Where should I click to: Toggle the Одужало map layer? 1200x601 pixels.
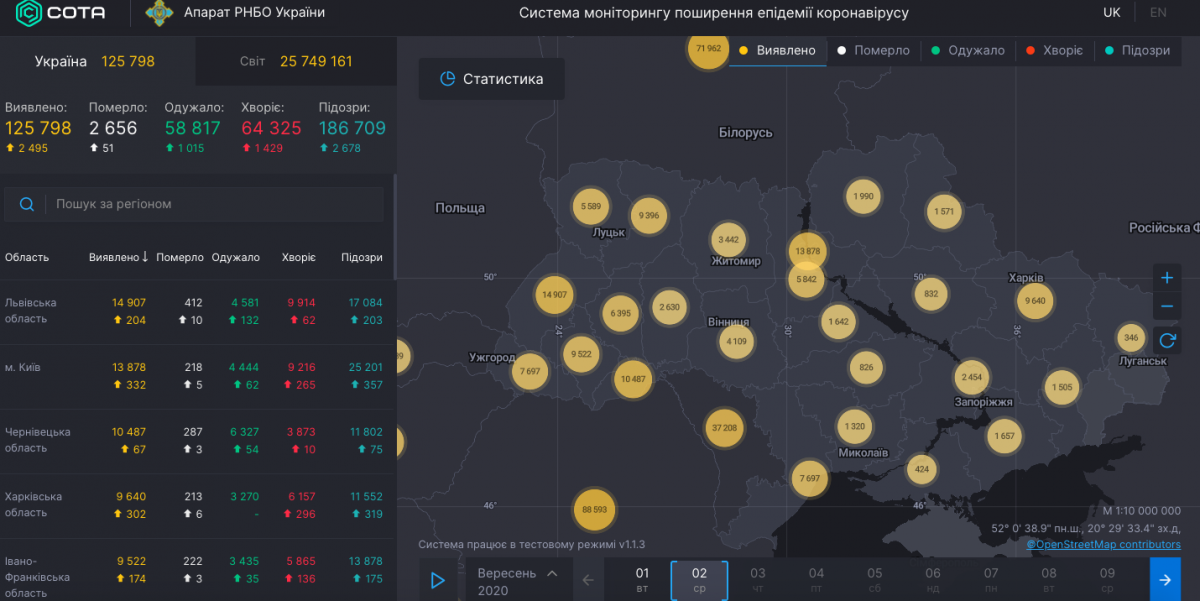pos(967,50)
